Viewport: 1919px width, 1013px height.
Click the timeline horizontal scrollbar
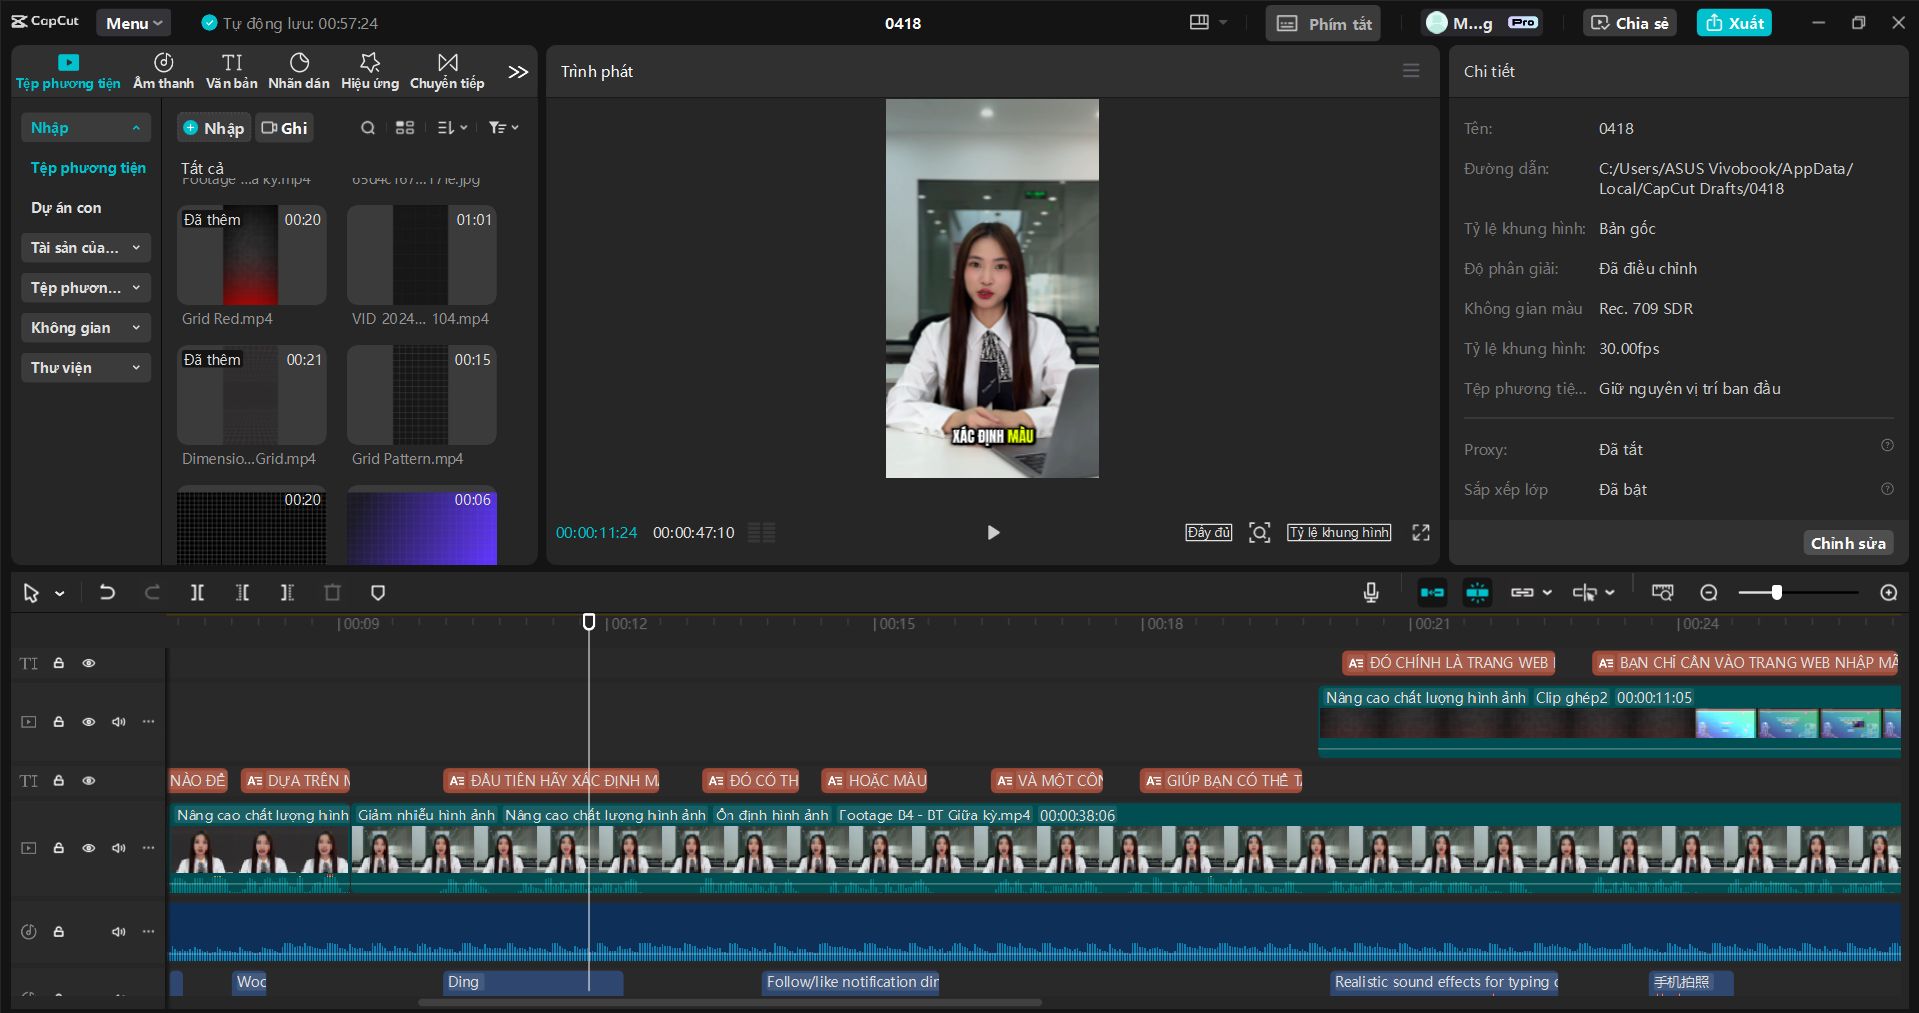click(x=729, y=1002)
